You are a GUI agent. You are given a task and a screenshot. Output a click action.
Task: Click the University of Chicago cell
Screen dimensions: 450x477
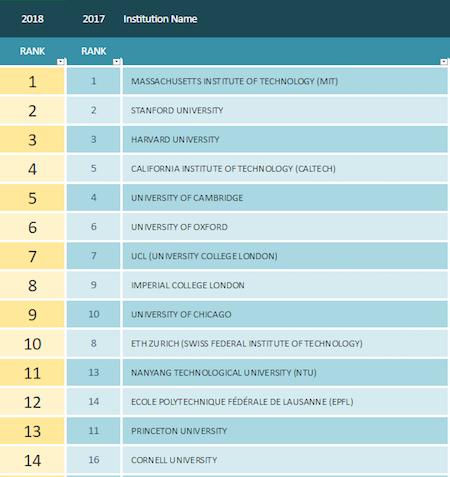click(285, 314)
